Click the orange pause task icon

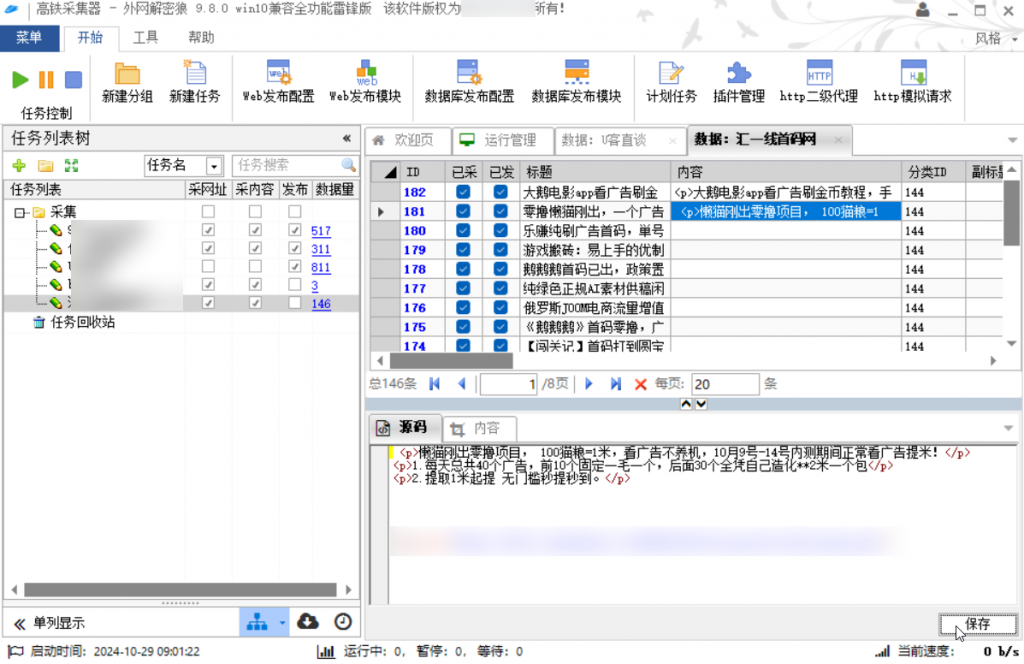tap(46, 80)
